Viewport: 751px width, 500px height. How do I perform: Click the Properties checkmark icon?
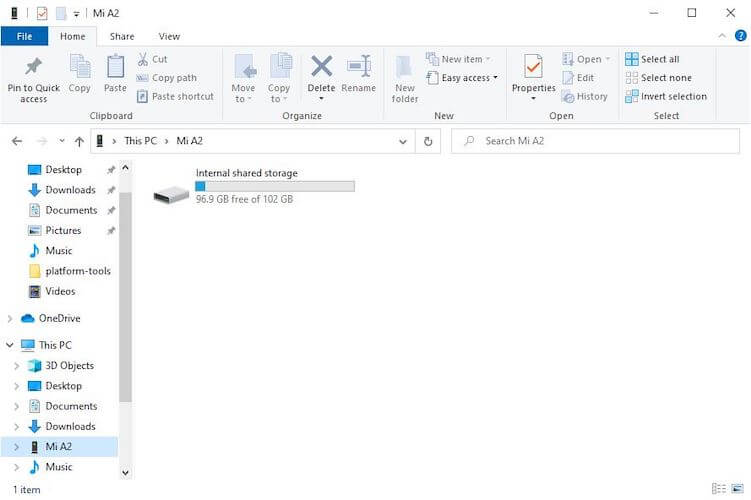(533, 66)
